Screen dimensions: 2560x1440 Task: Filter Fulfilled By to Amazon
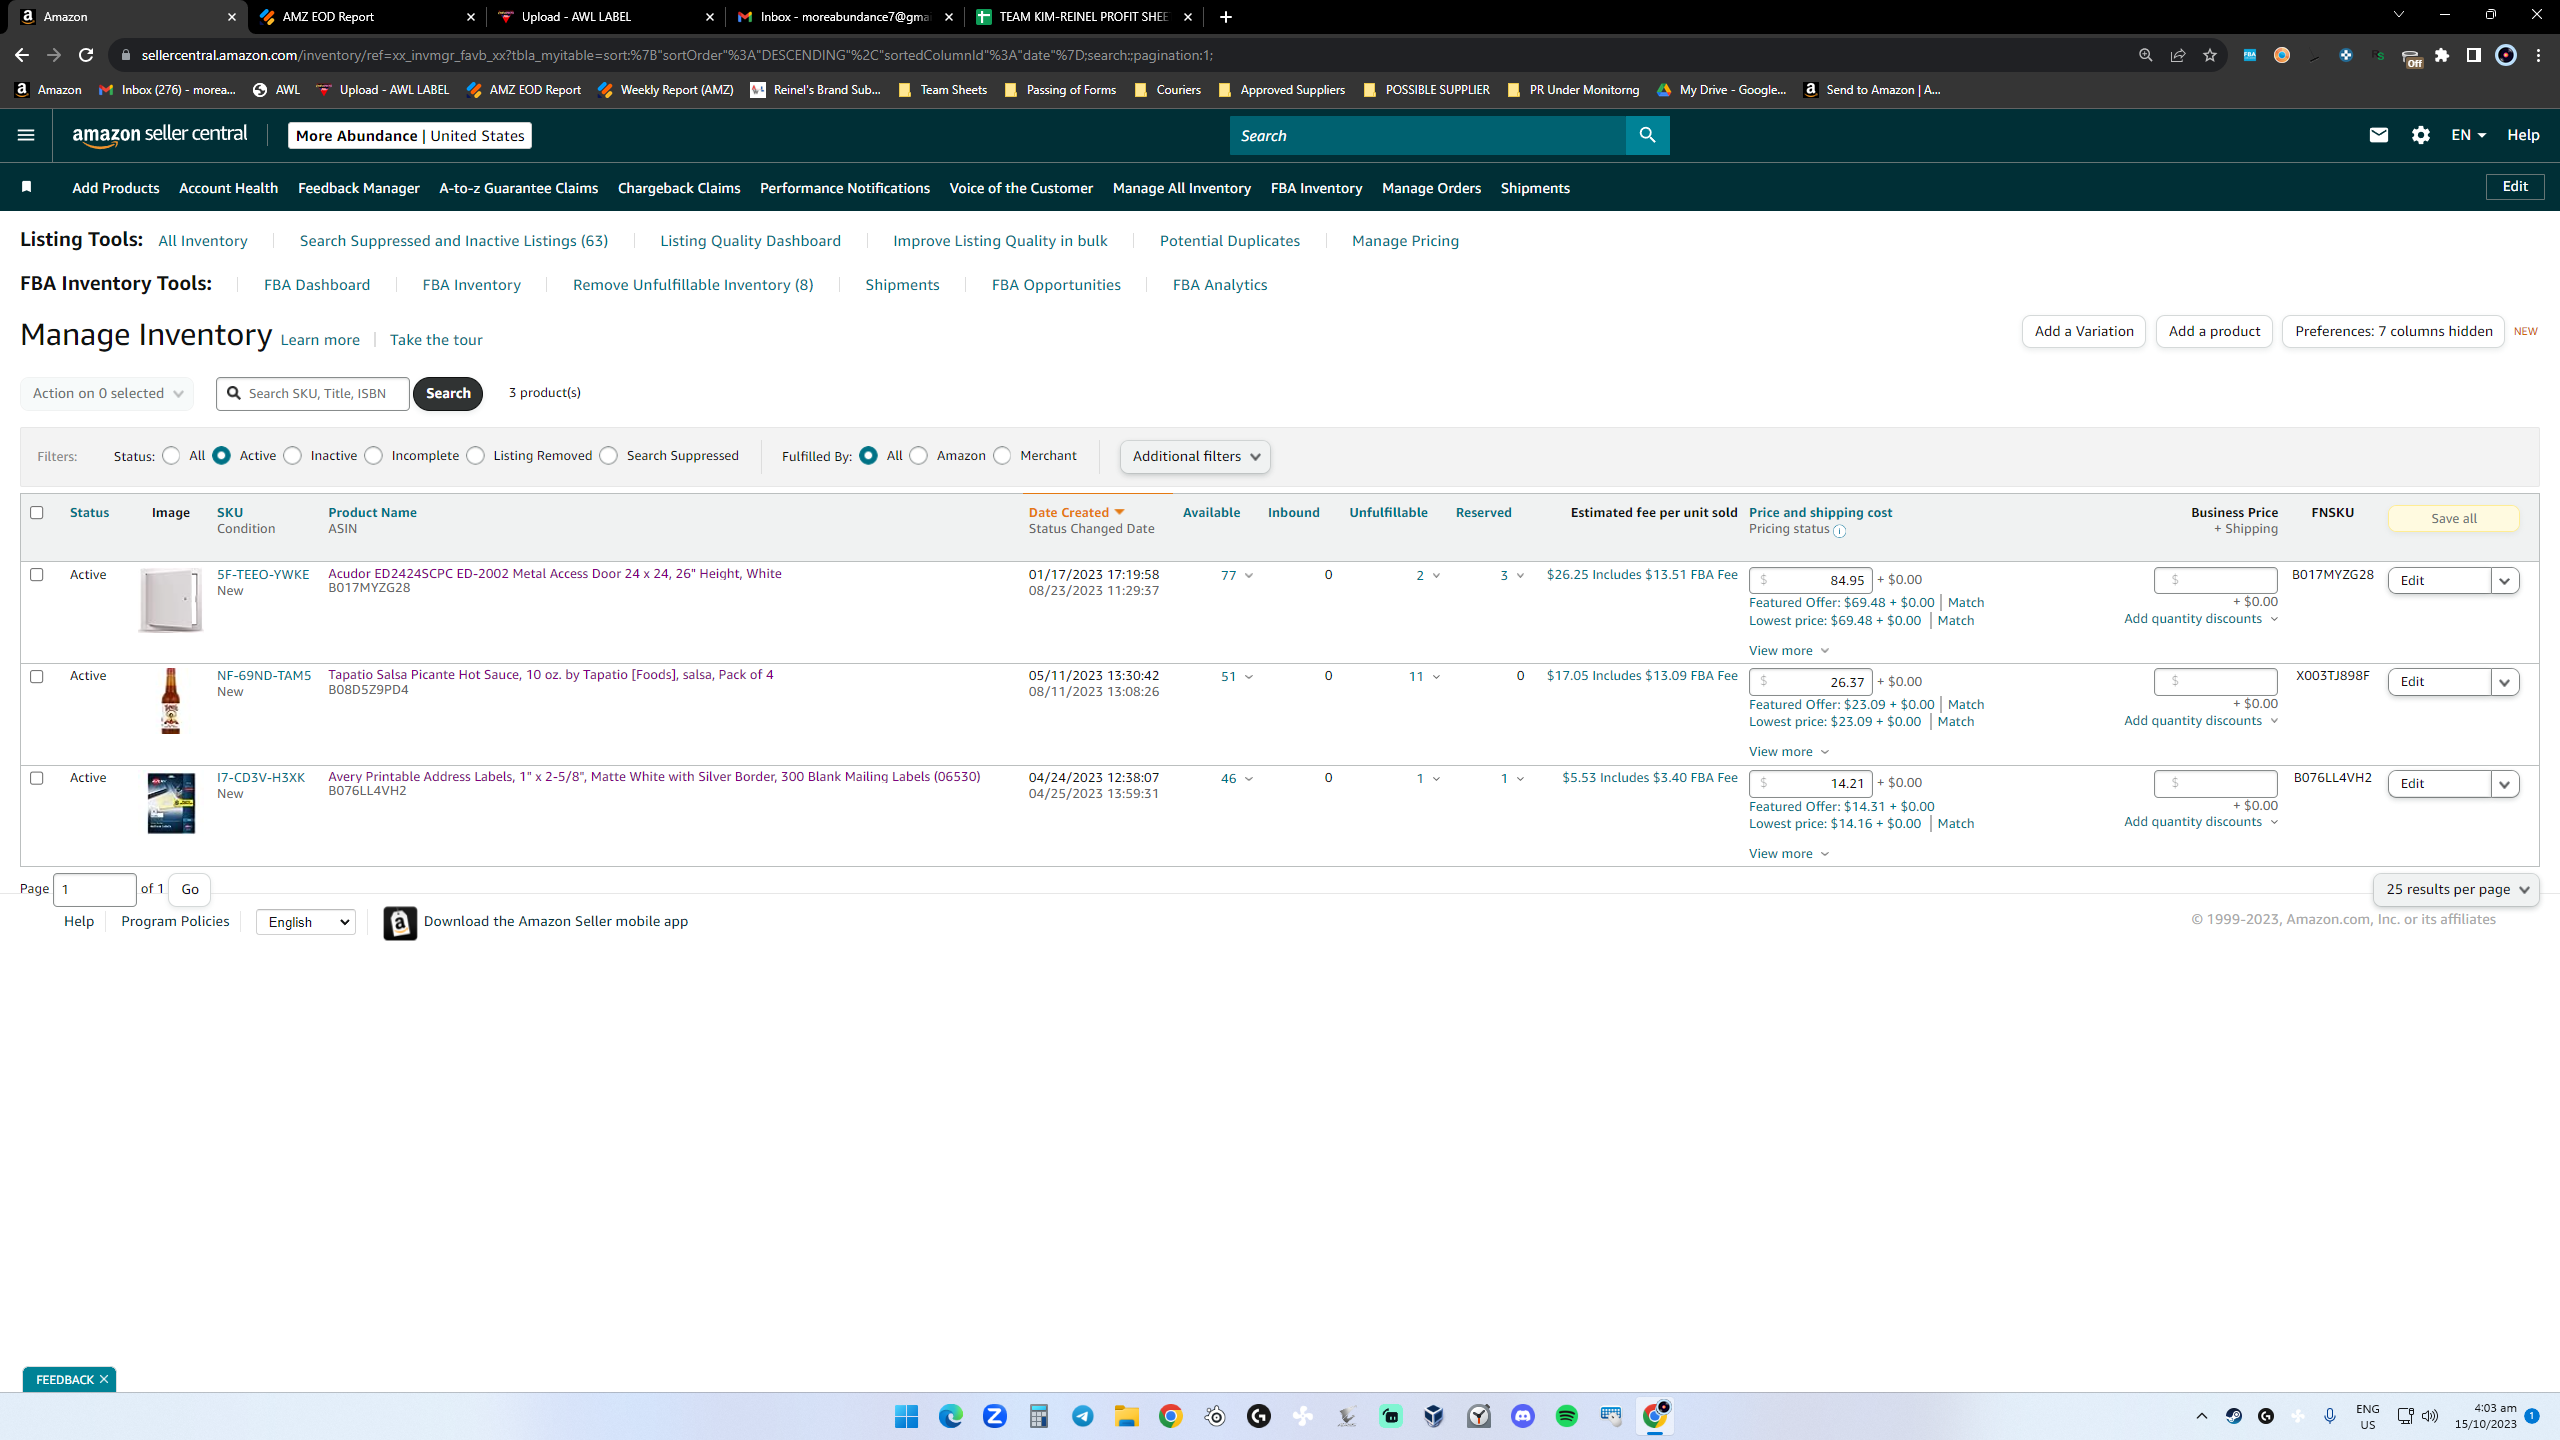[x=919, y=456]
